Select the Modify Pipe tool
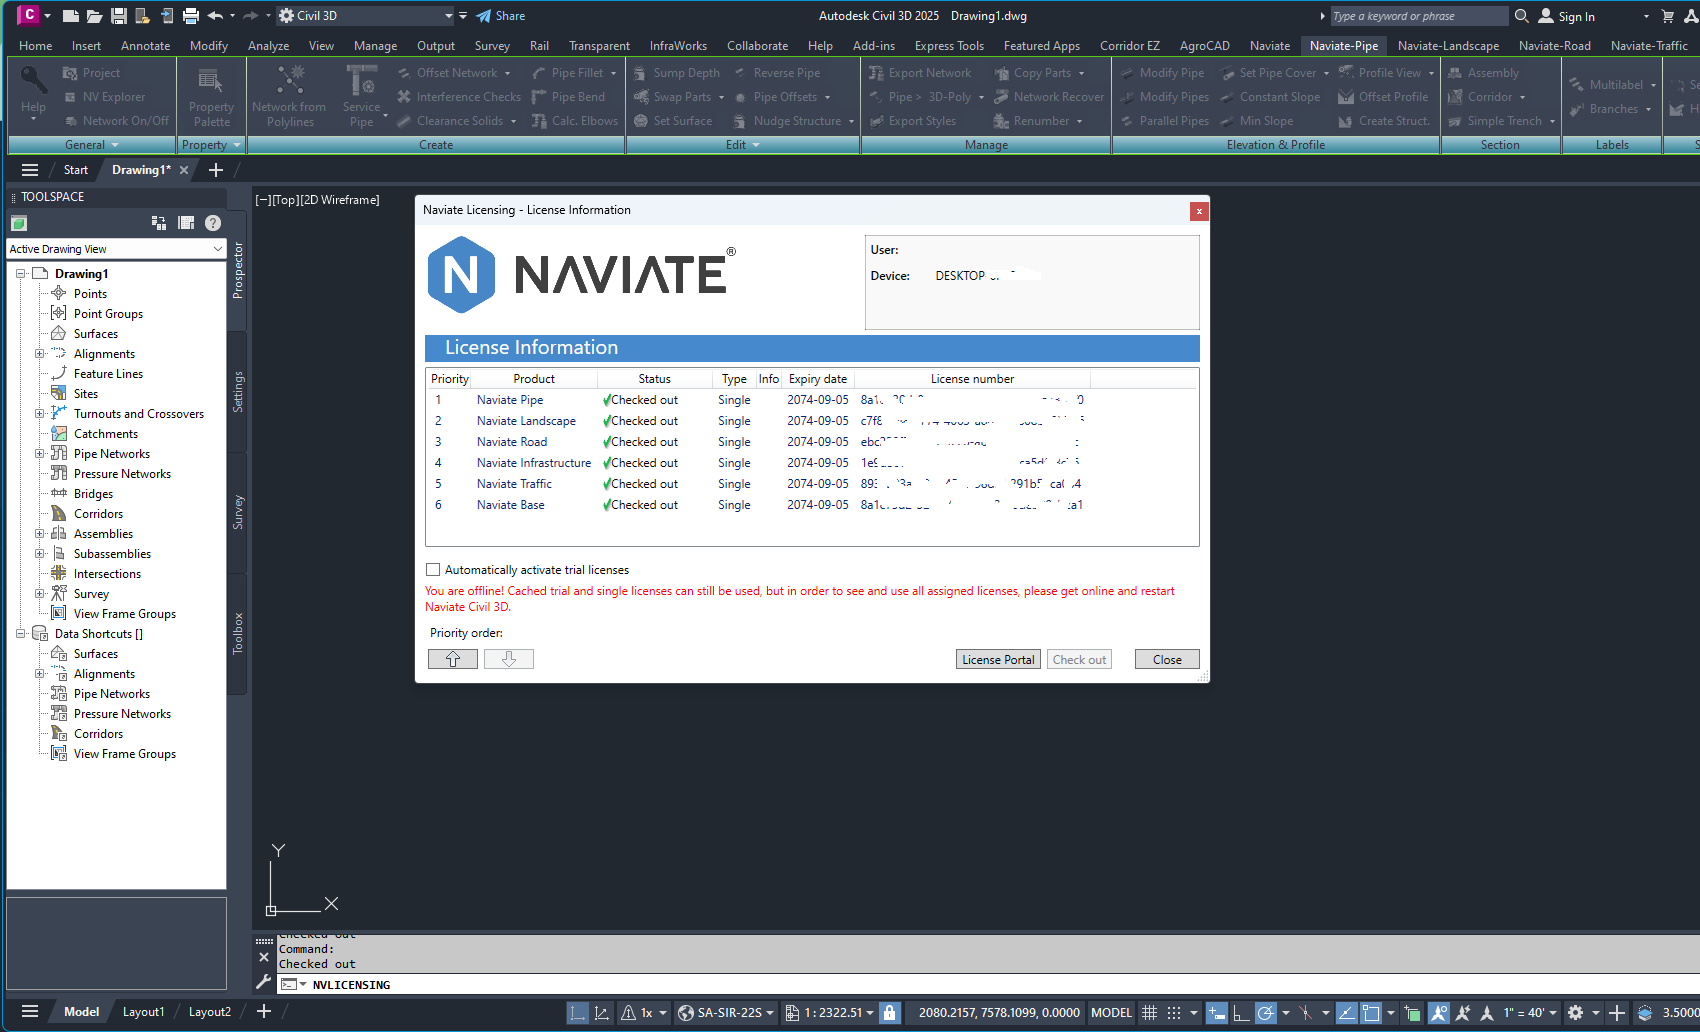This screenshot has height=1032, width=1700. (1162, 73)
